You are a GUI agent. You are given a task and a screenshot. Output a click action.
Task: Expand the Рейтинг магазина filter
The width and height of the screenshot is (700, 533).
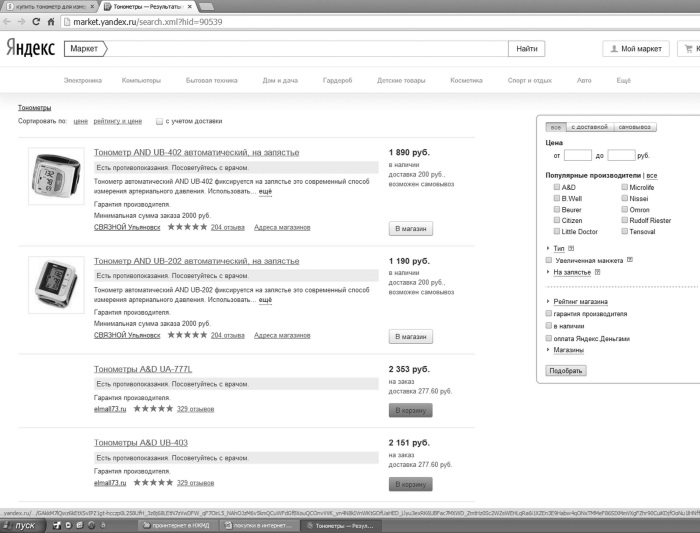click(580, 301)
